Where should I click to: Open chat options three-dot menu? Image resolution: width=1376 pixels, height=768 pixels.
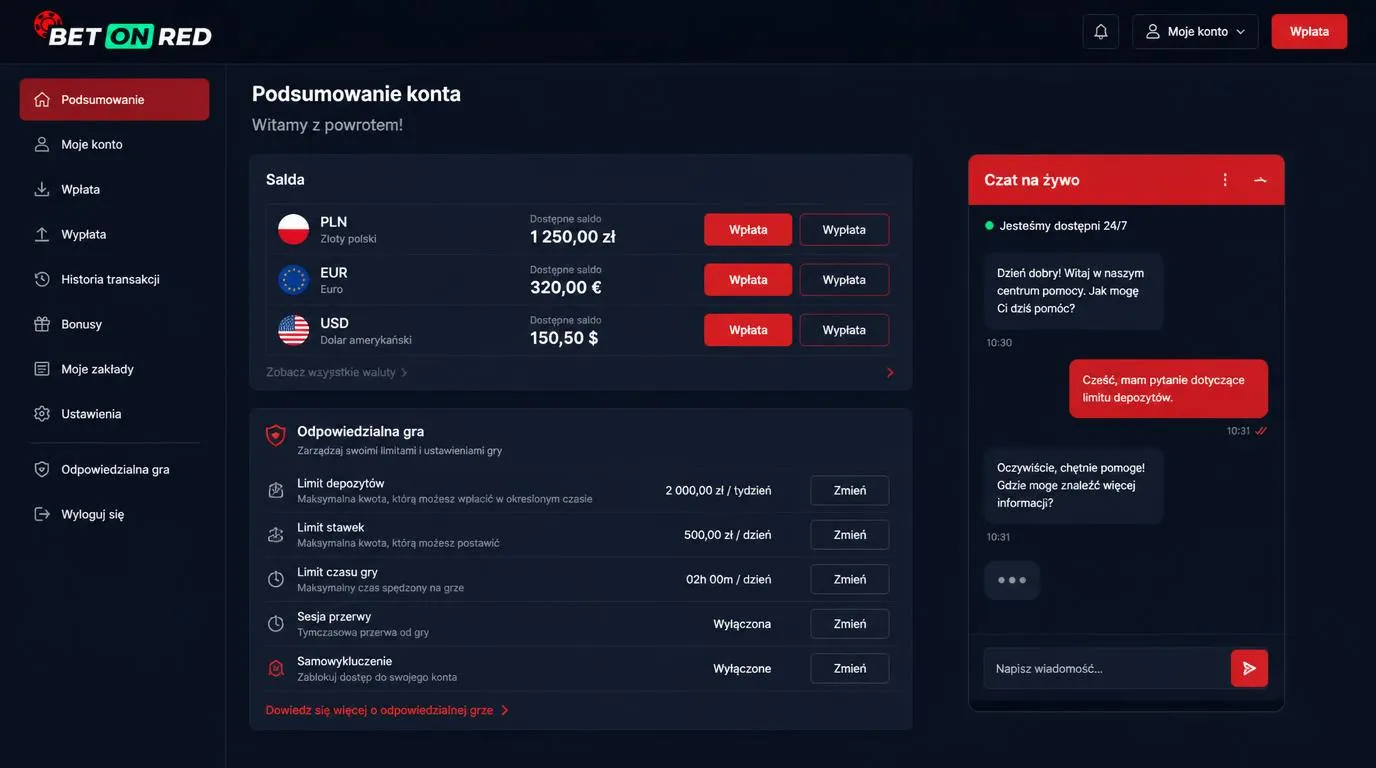coord(1225,180)
